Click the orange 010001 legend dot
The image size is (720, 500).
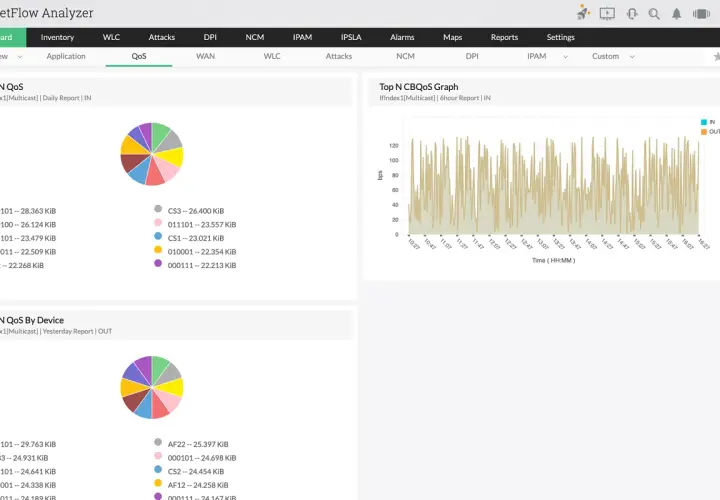pos(158,250)
